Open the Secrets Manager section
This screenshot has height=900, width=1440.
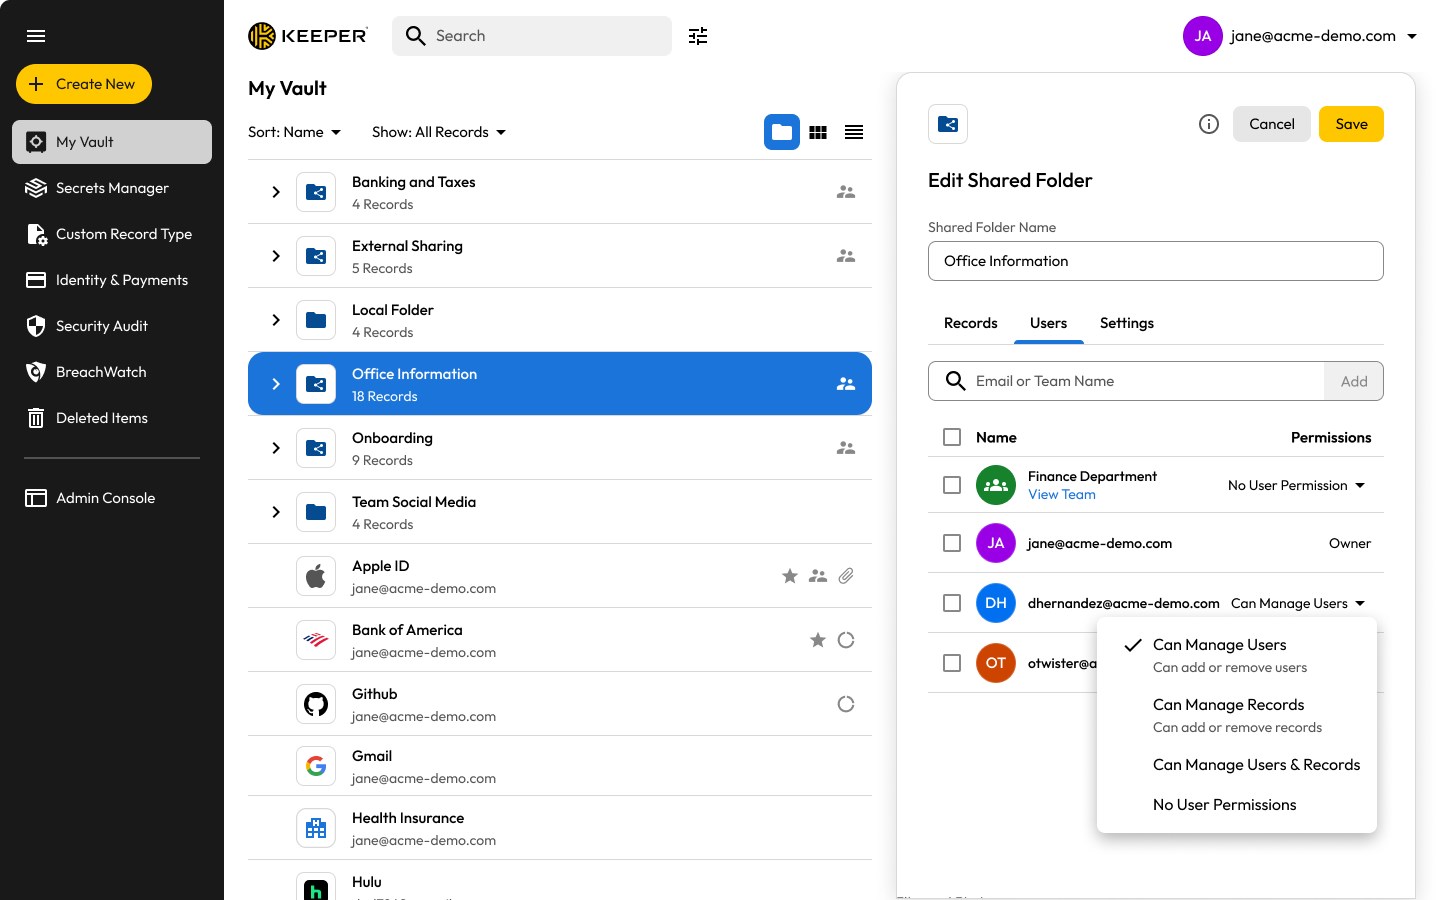tap(111, 188)
